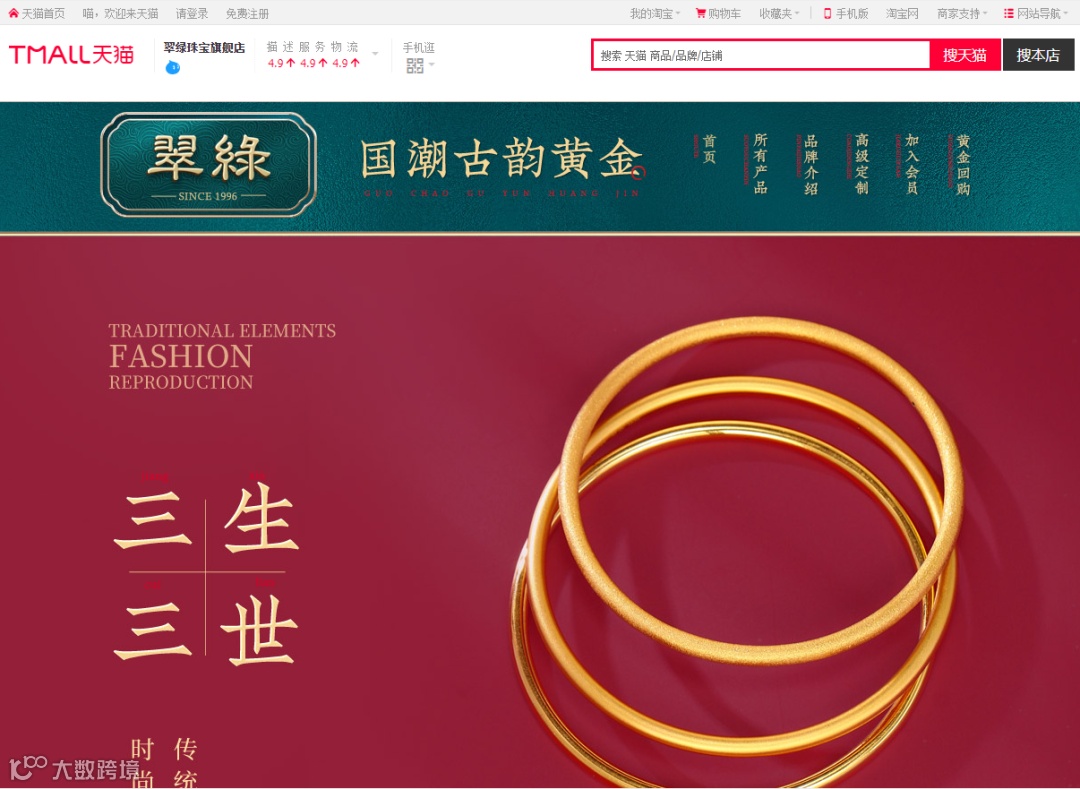This screenshot has width=1080, height=789.
Task: Expand the store rating details arrow
Action: (x=375, y=54)
